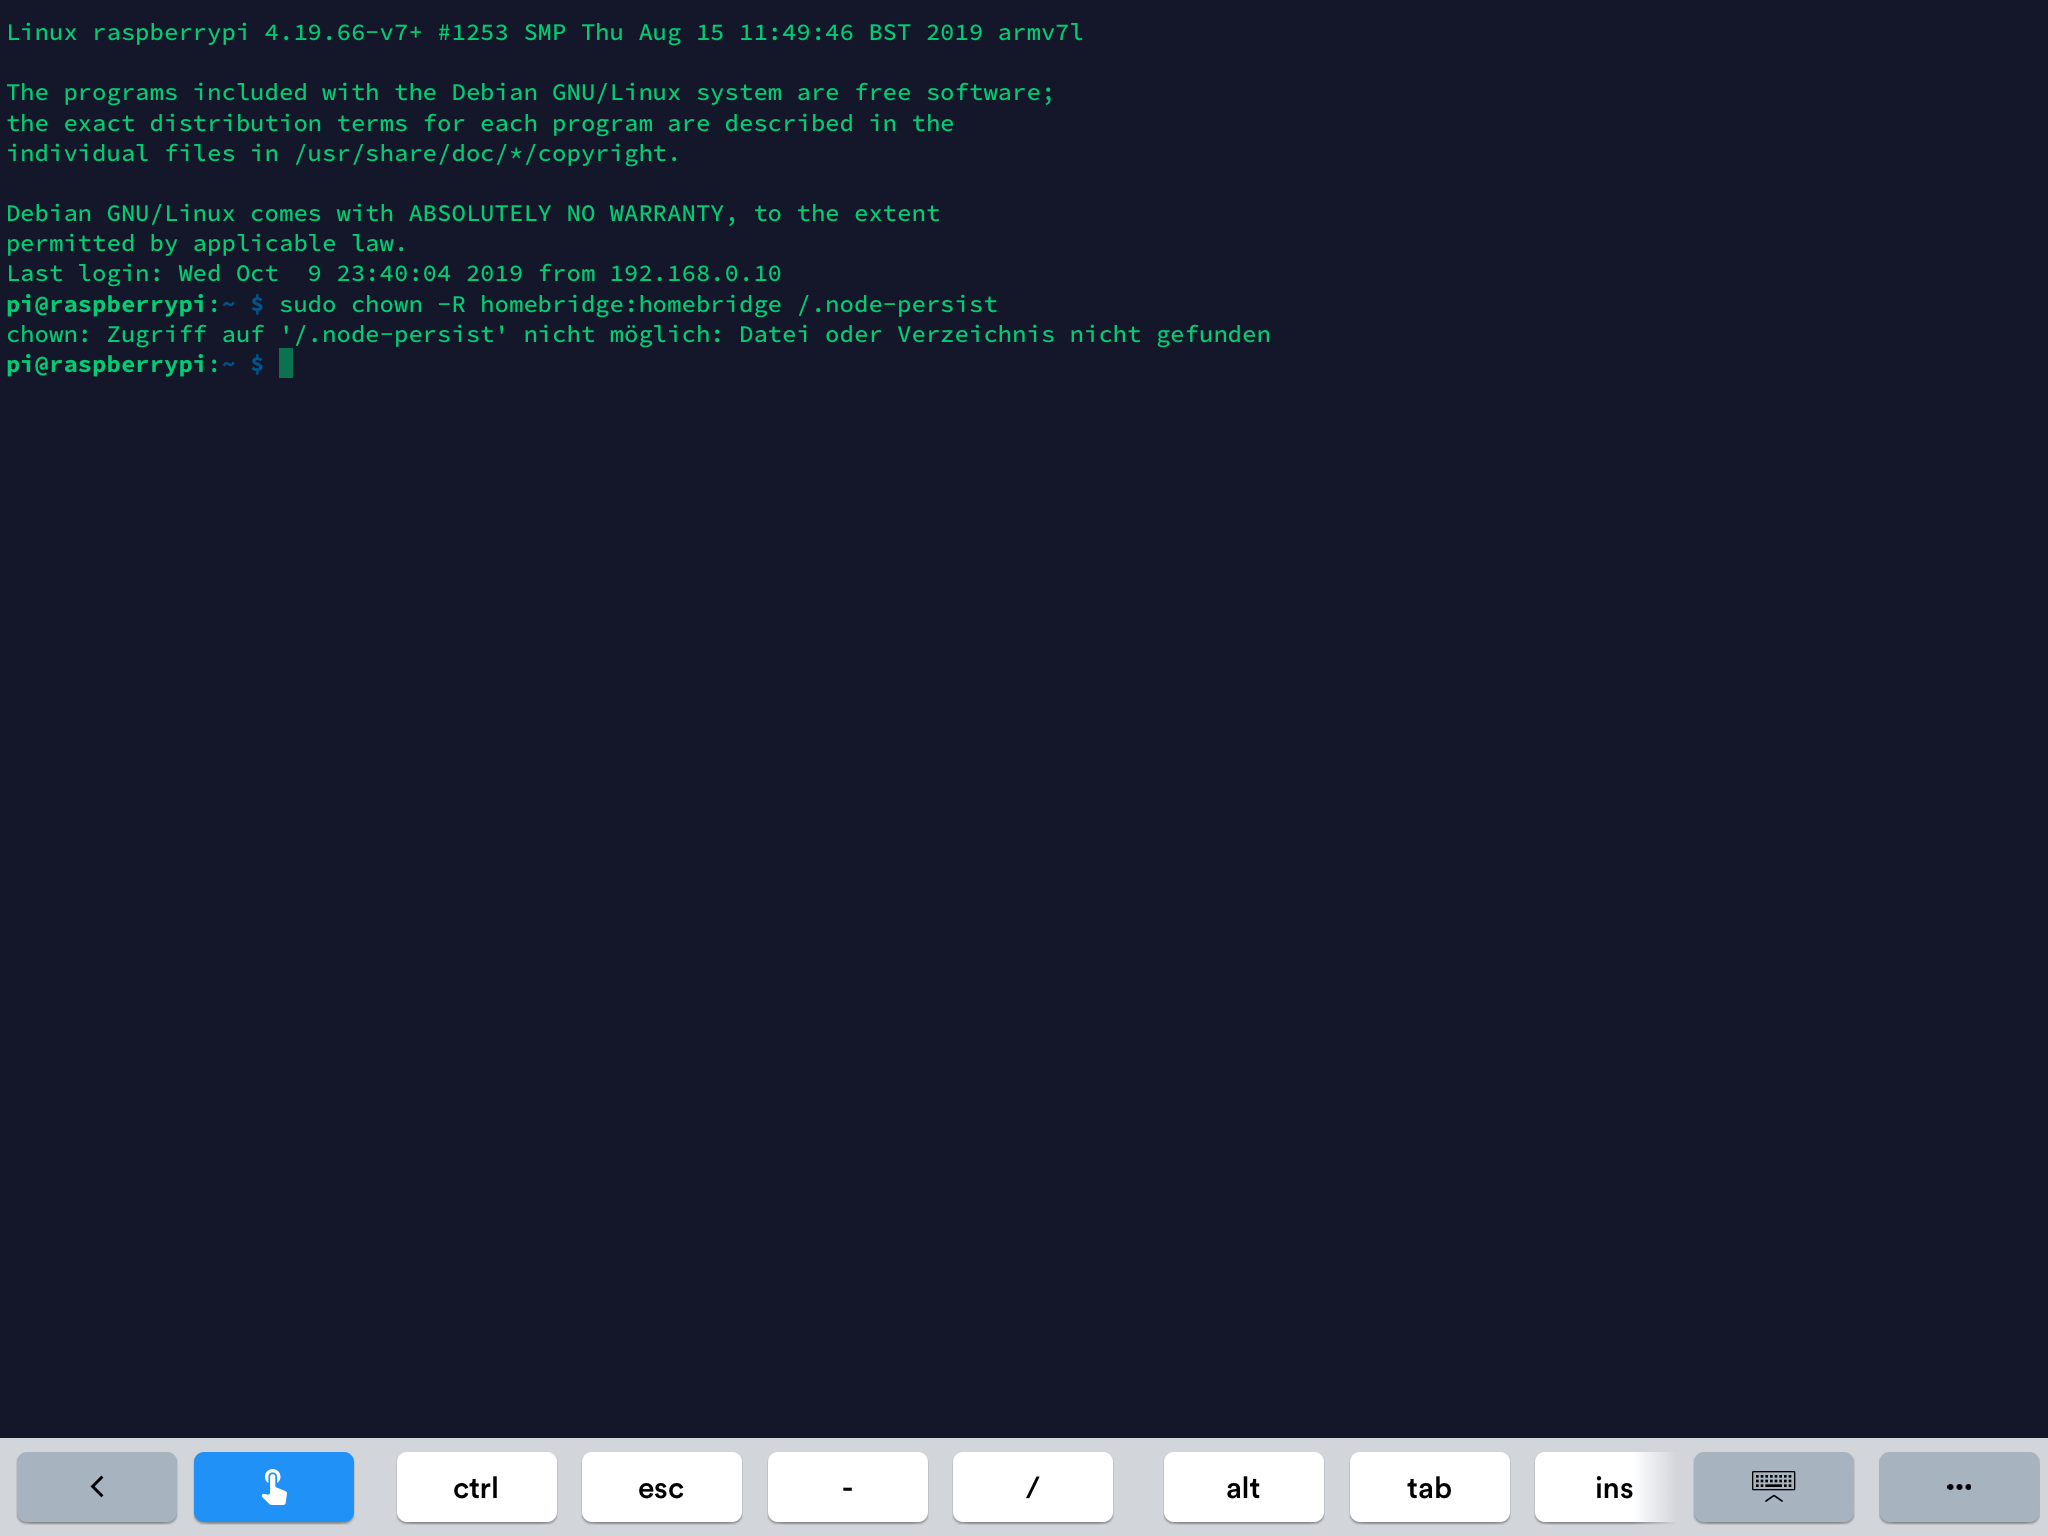Image resolution: width=2048 pixels, height=1536 pixels.
Task: Click the IP address 192.168.0.10
Action: click(695, 274)
